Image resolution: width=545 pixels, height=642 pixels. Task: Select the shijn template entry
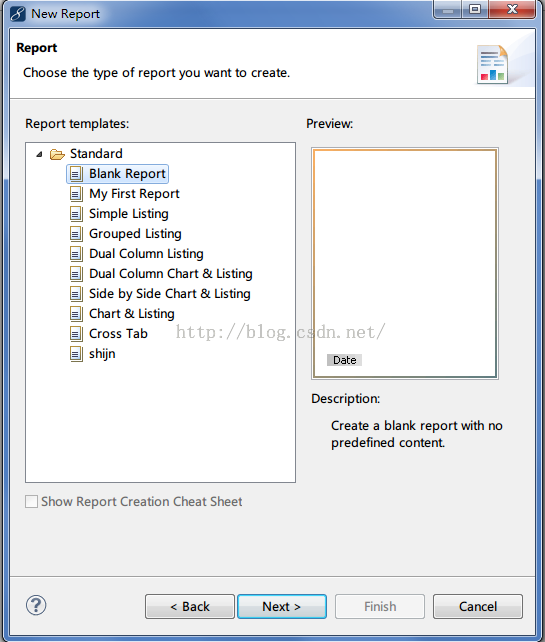(102, 354)
